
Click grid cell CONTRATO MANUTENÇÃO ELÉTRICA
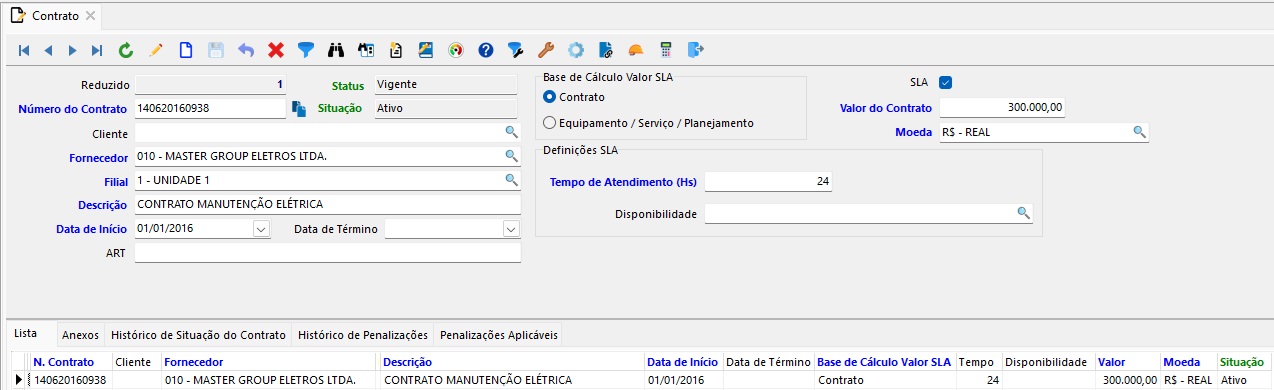pyautogui.click(x=512, y=380)
